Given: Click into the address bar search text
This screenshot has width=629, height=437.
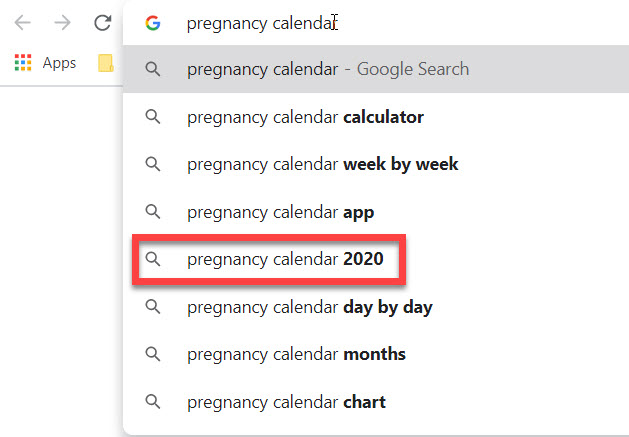Looking at the screenshot, I should pos(260,23).
